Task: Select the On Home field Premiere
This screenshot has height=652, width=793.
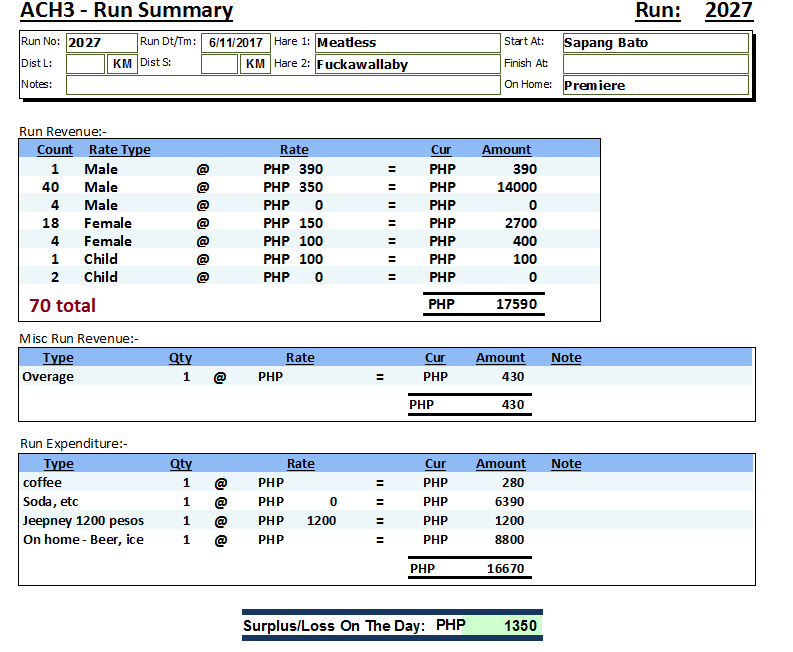Action: [x=655, y=85]
